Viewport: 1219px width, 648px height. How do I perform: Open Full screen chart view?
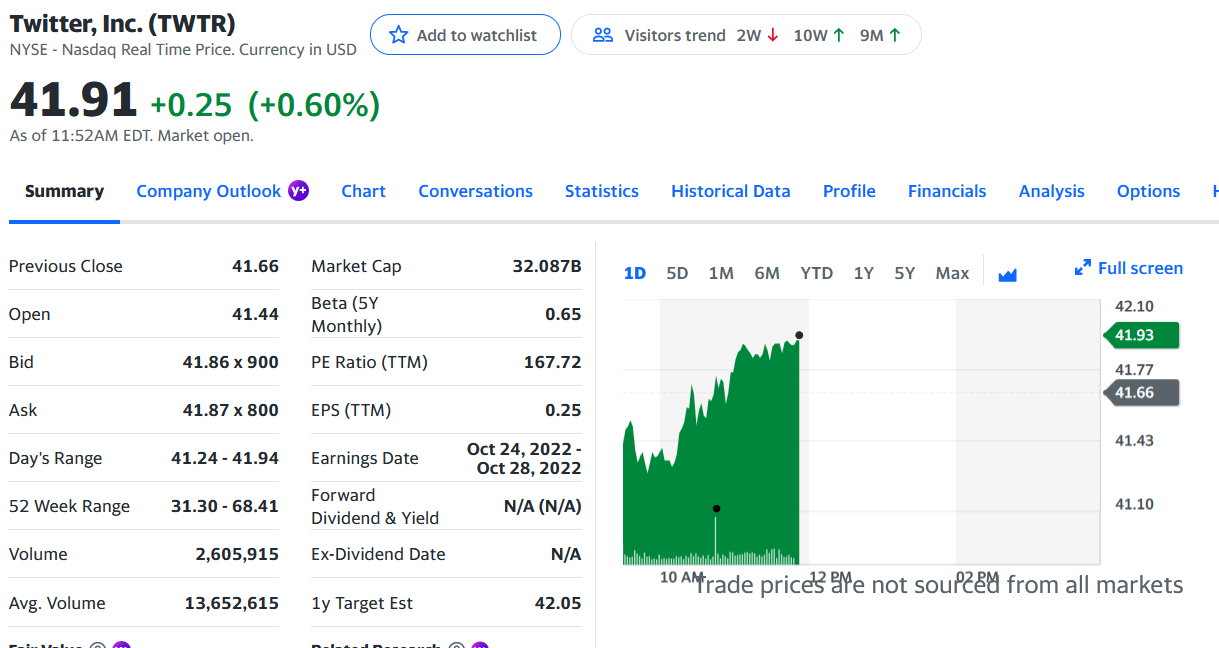pos(1128,268)
